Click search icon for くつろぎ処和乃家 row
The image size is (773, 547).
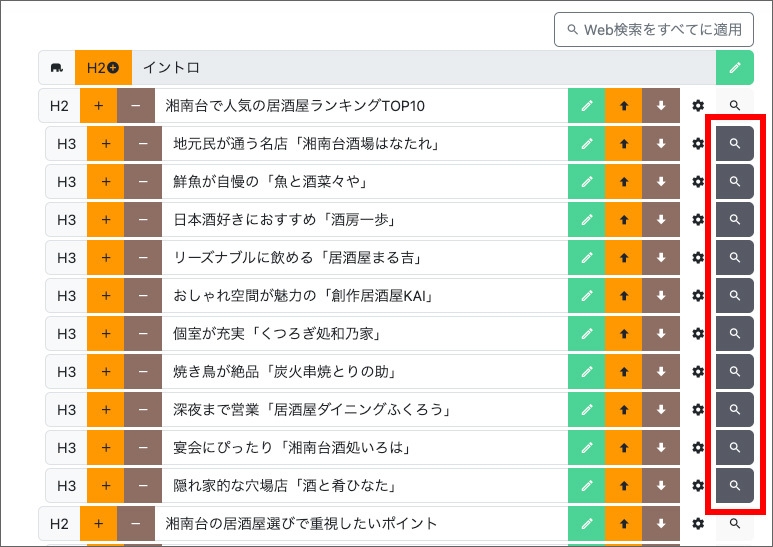(735, 334)
